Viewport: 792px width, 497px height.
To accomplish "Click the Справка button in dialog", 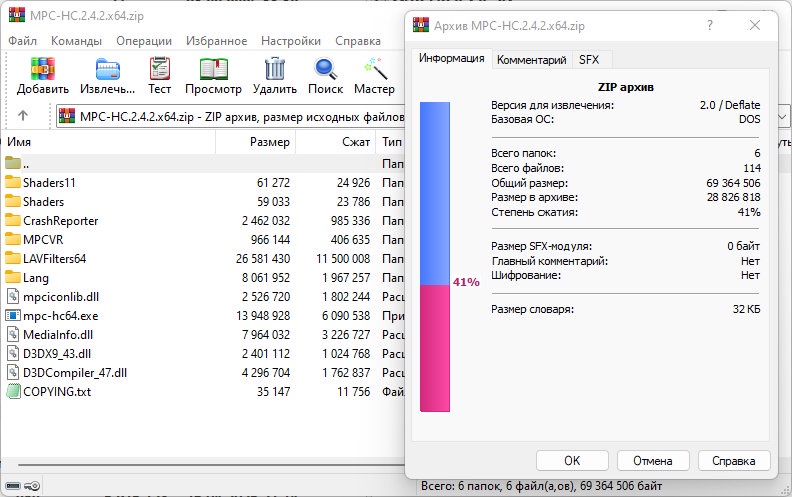I will tap(733, 461).
